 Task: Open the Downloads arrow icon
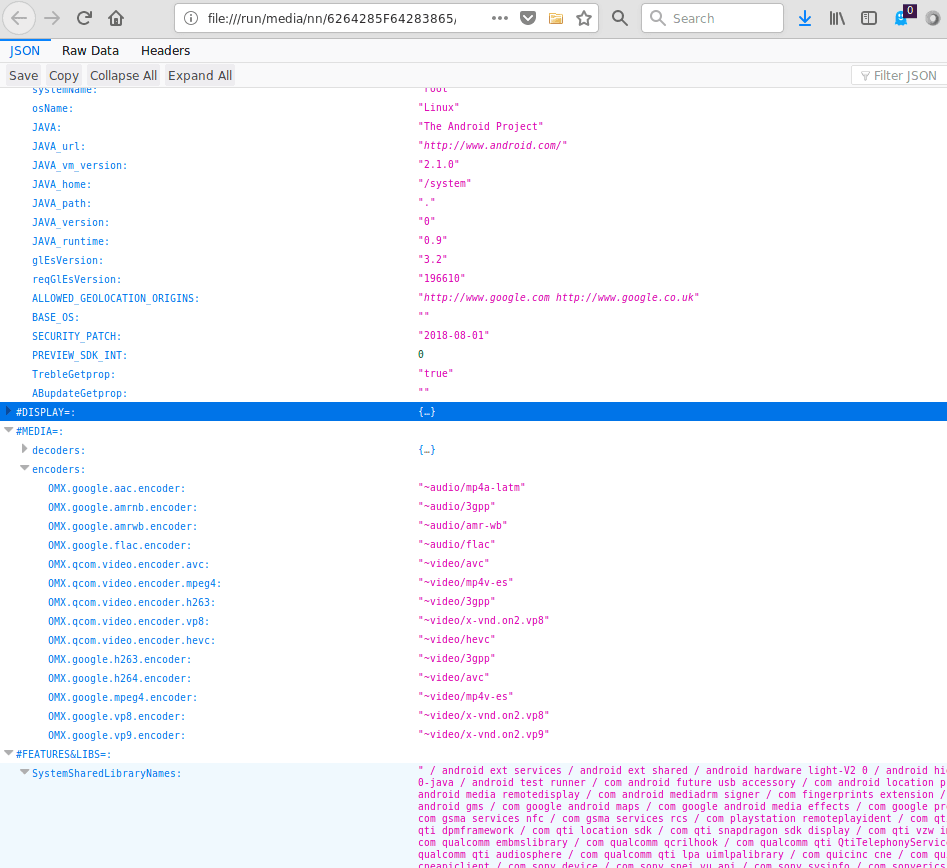[804, 18]
